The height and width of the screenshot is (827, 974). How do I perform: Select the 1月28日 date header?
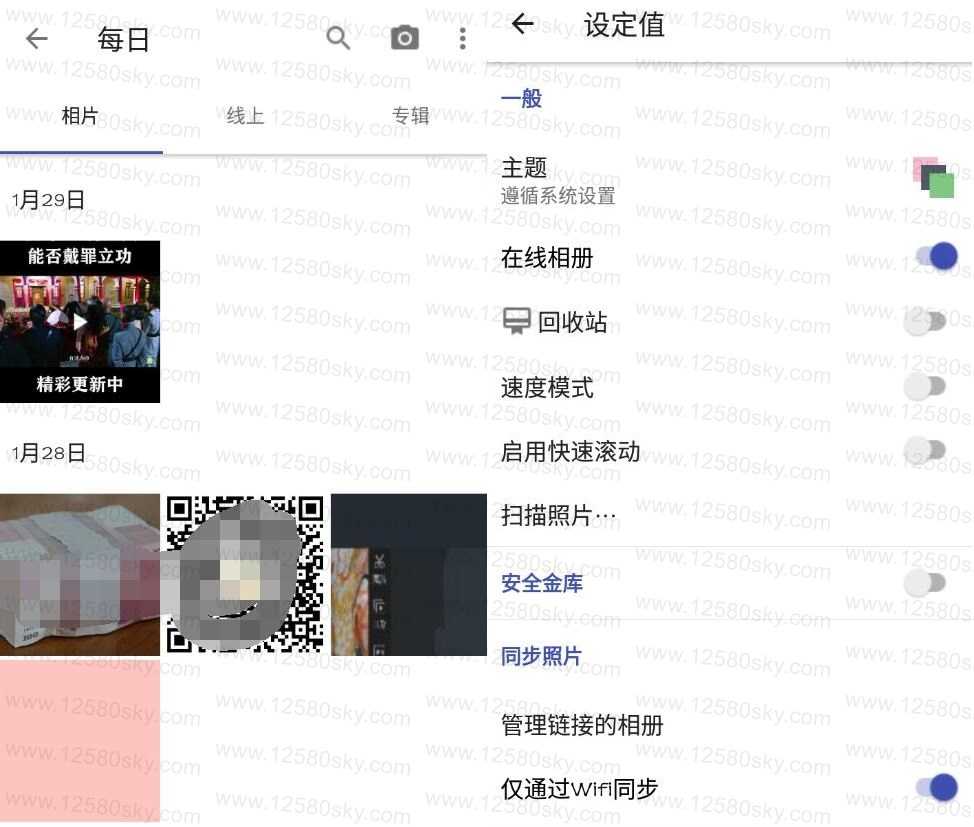(48, 453)
